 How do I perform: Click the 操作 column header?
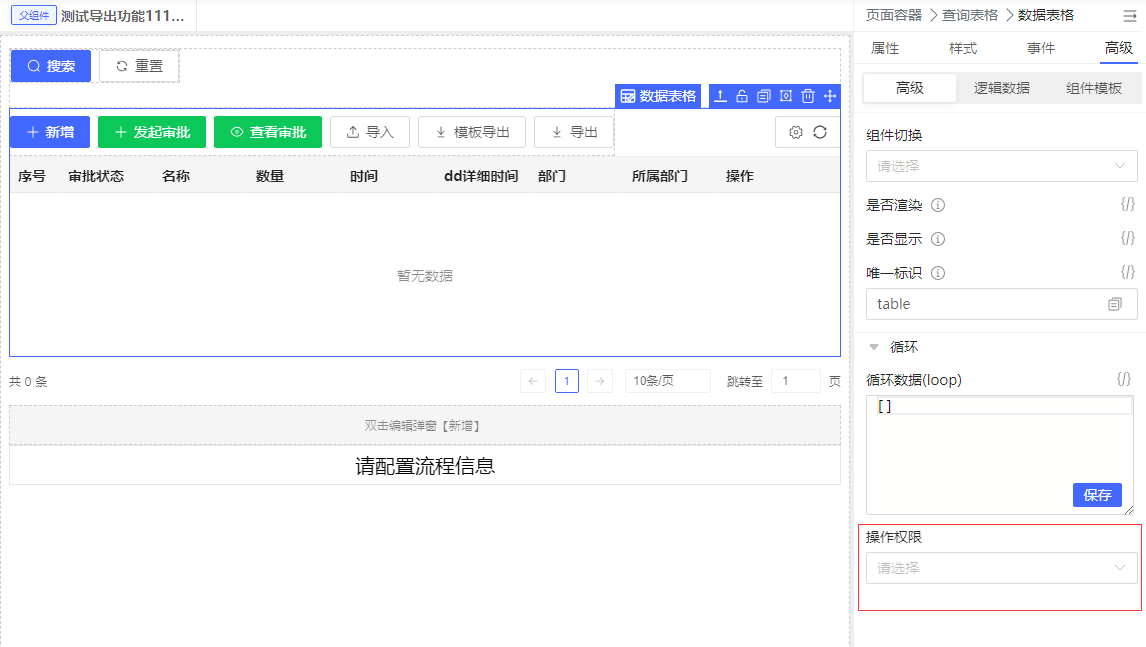[x=740, y=176]
